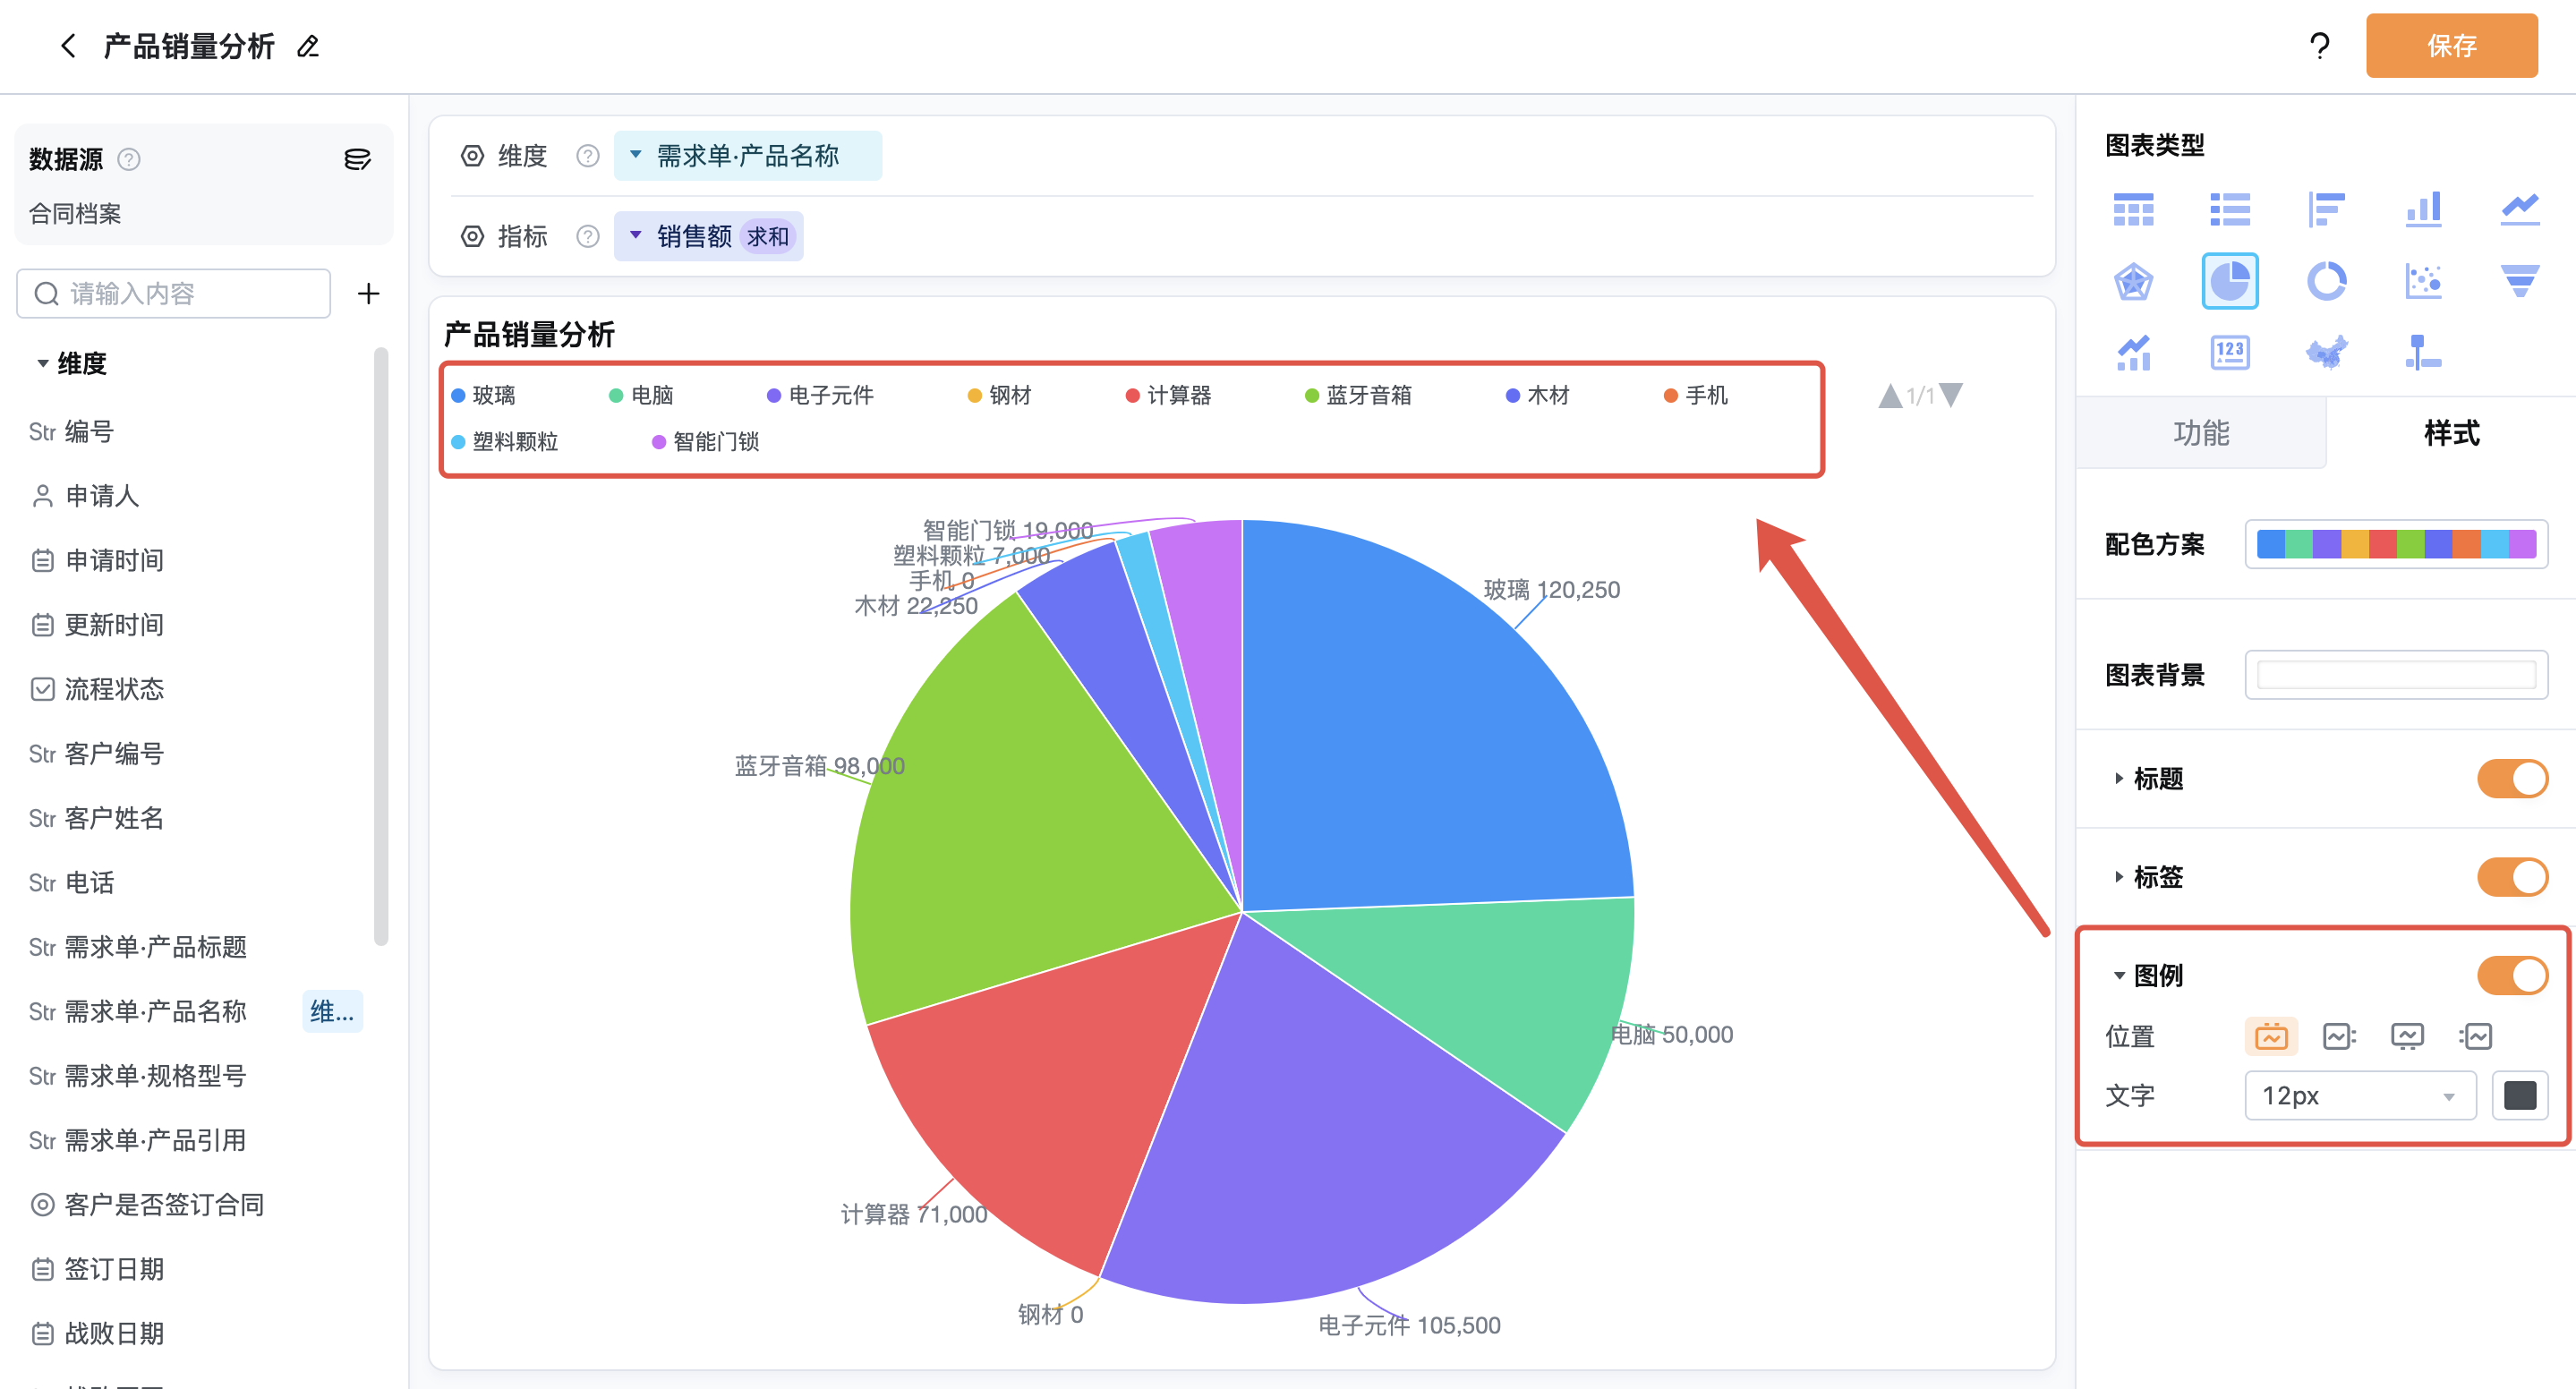This screenshot has width=2576, height=1389.
Task: Set legend position to right
Action: point(2339,1036)
